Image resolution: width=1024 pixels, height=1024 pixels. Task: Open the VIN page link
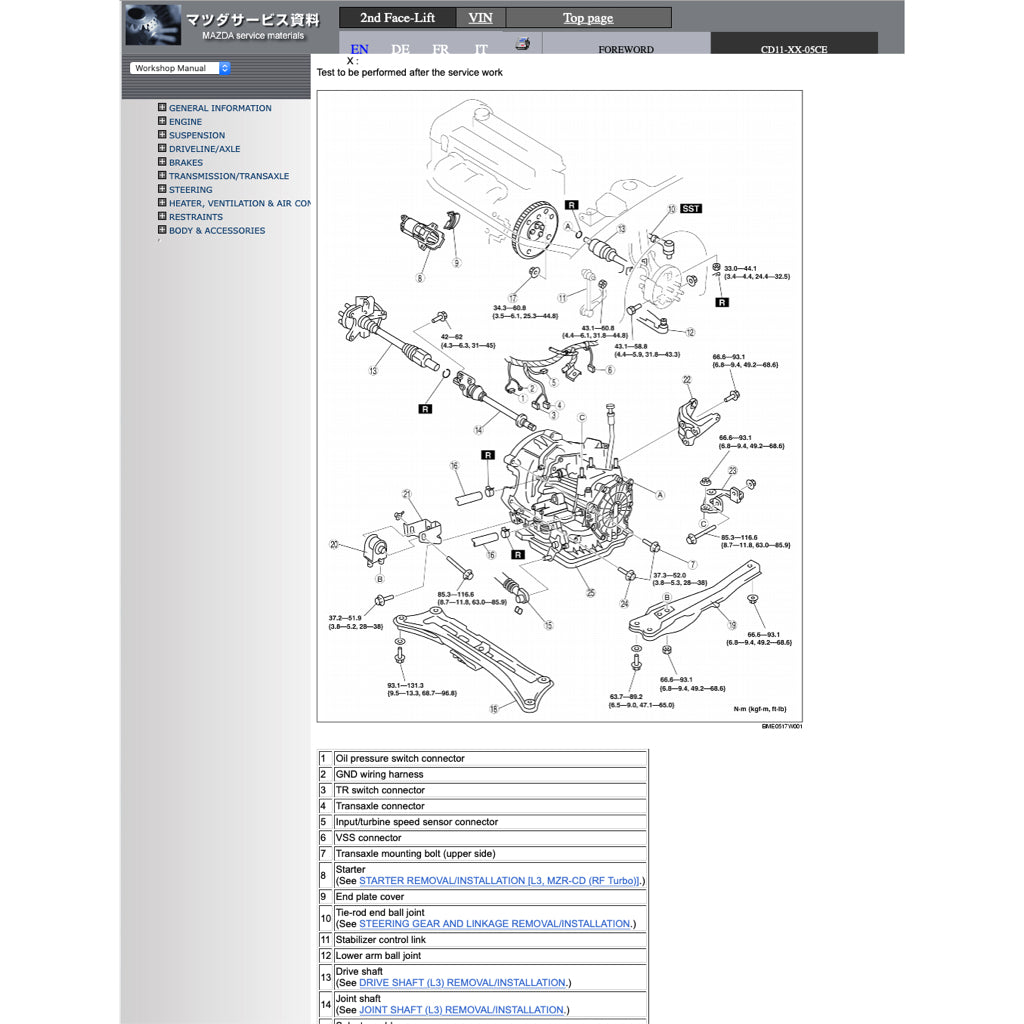click(x=480, y=18)
